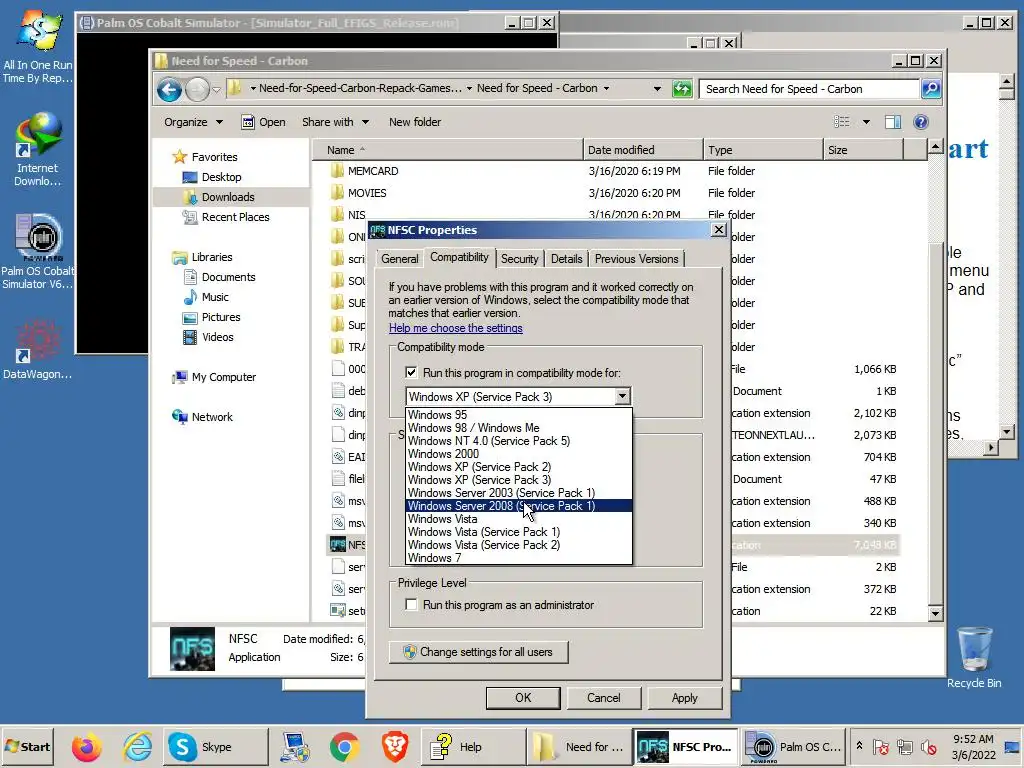Open the network computers taskbar icon

(x=295, y=746)
